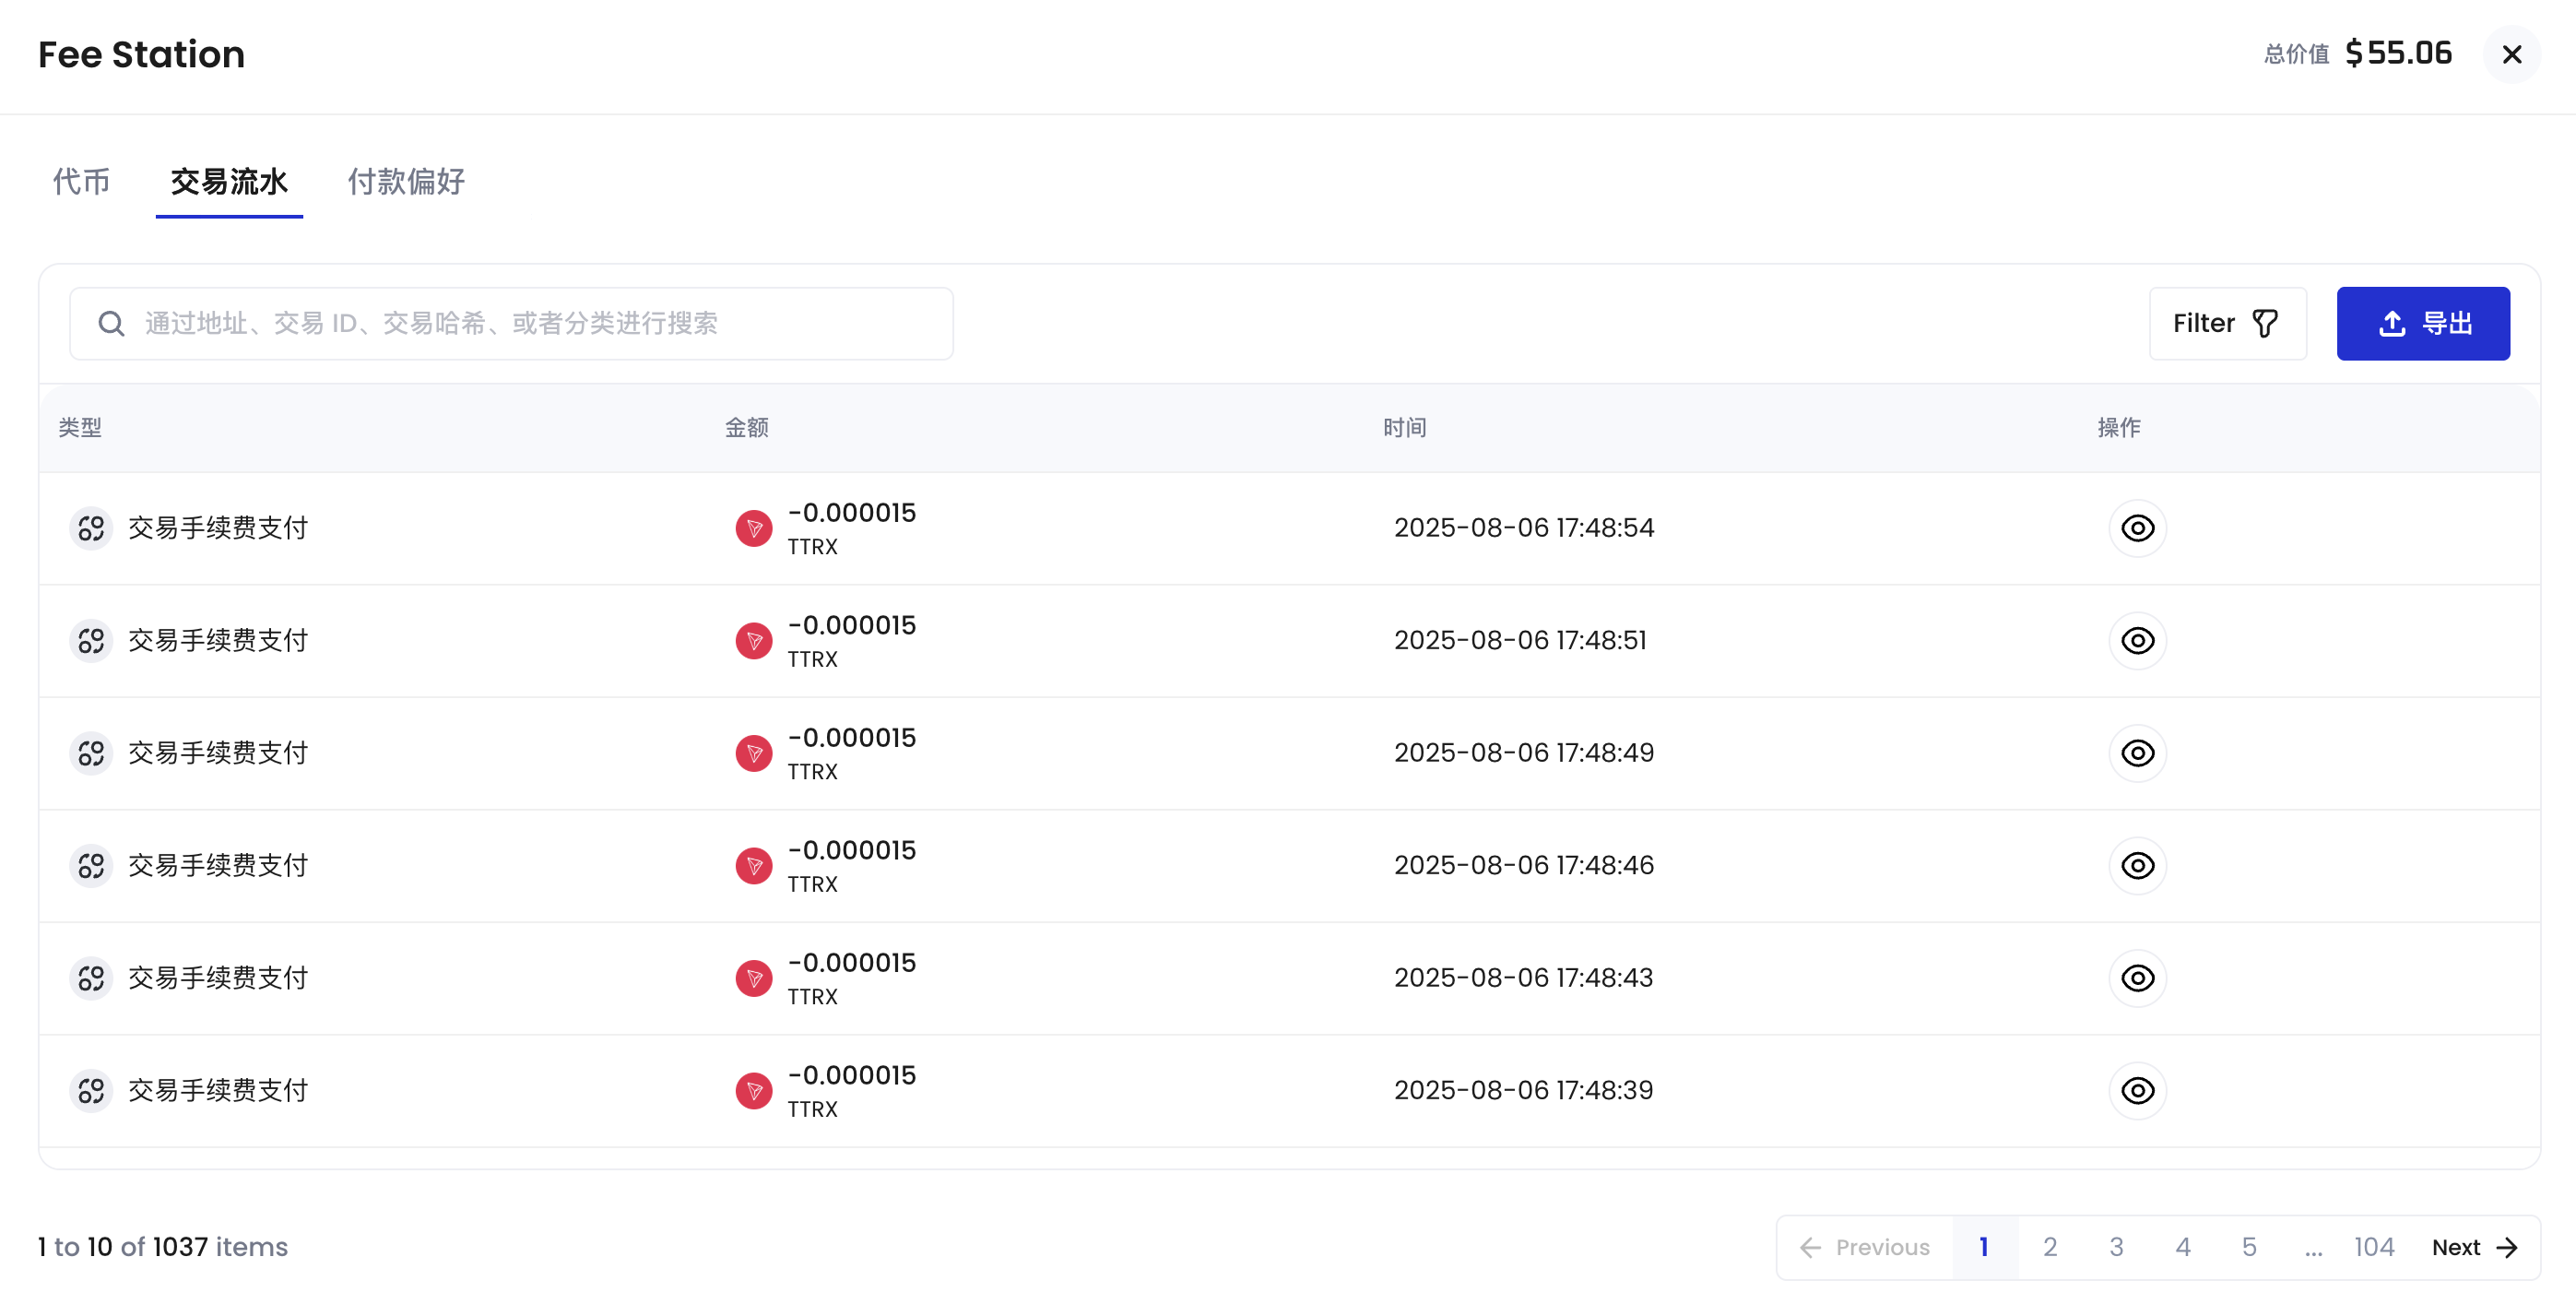
Task: Switch to the 代币 tab
Action: 81,182
